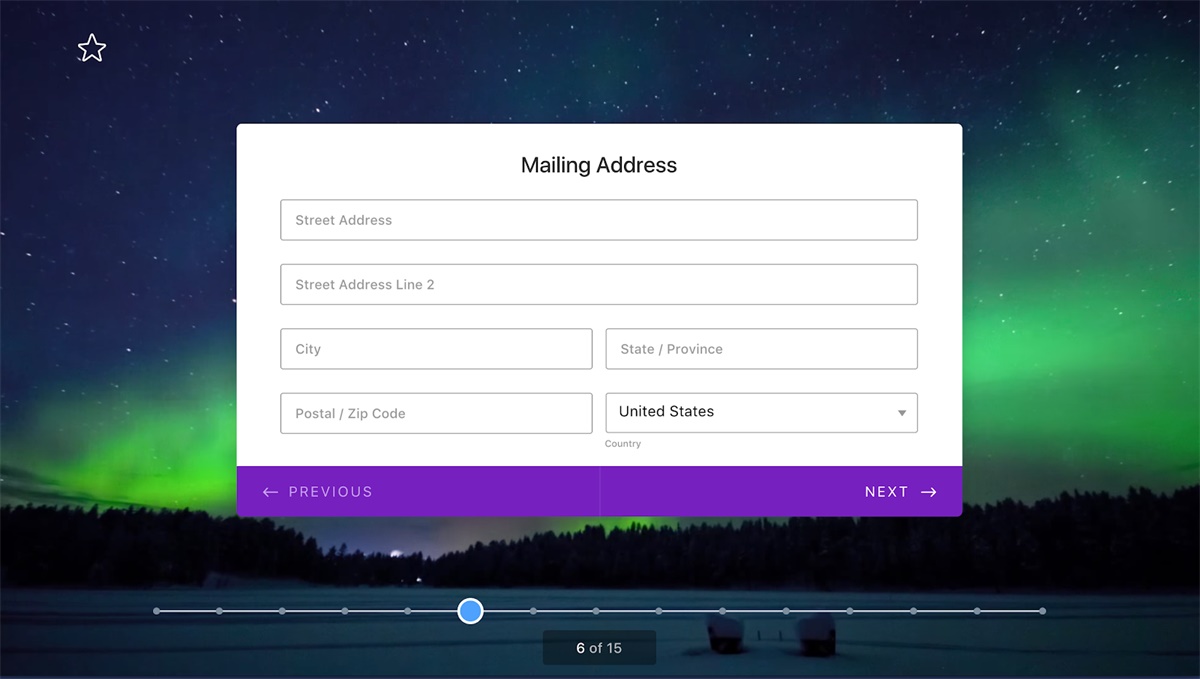Open the Country dropdown showing United States

click(x=760, y=412)
